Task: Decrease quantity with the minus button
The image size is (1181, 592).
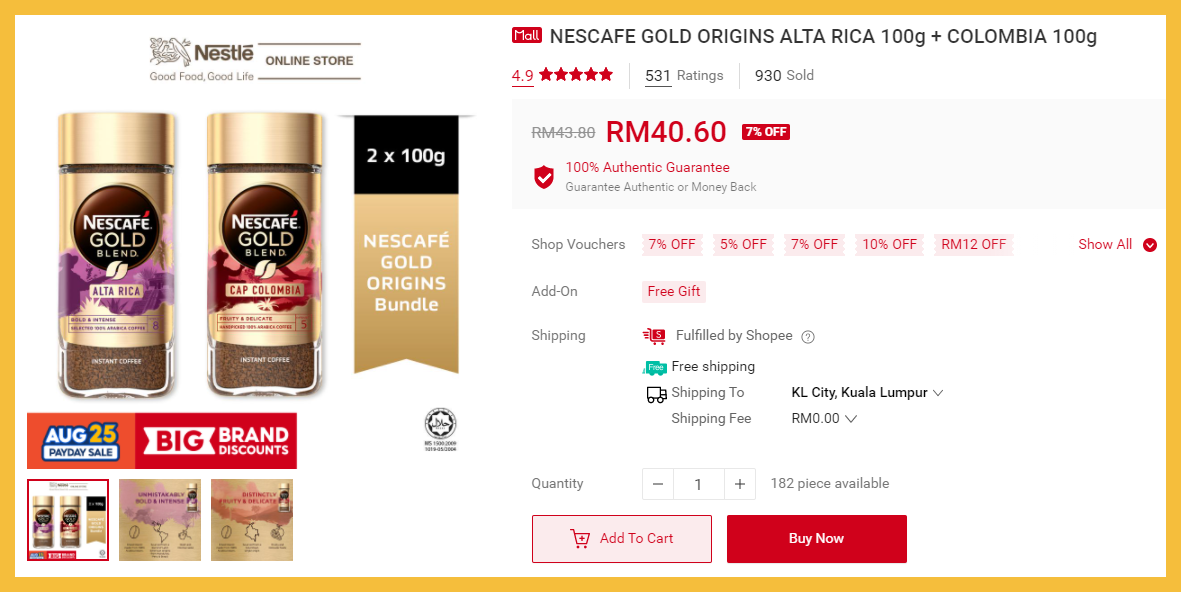Action: click(658, 484)
